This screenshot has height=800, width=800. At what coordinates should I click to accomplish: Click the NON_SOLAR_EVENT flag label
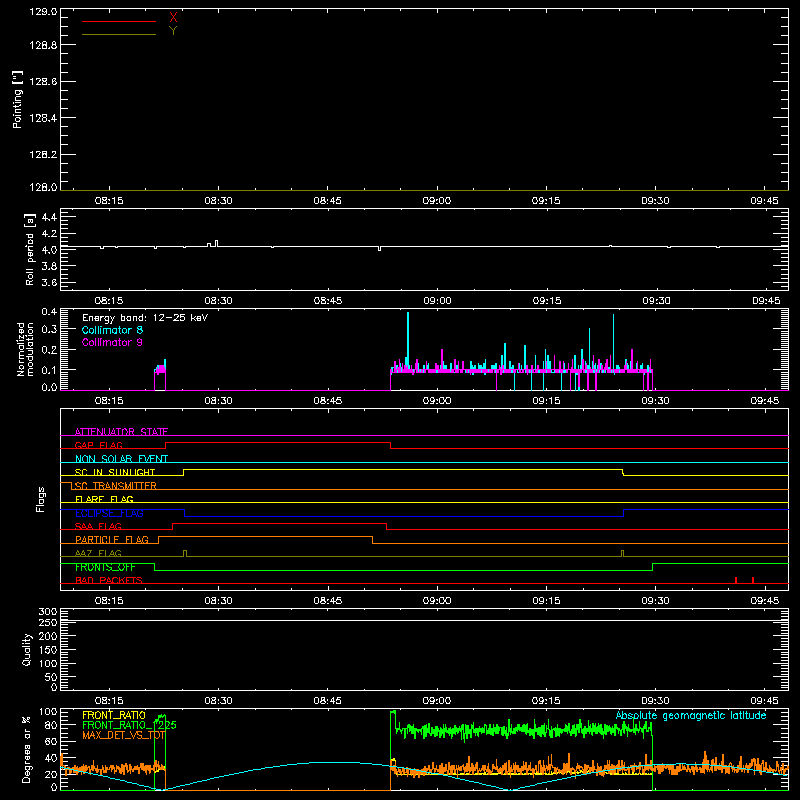pos(121,459)
